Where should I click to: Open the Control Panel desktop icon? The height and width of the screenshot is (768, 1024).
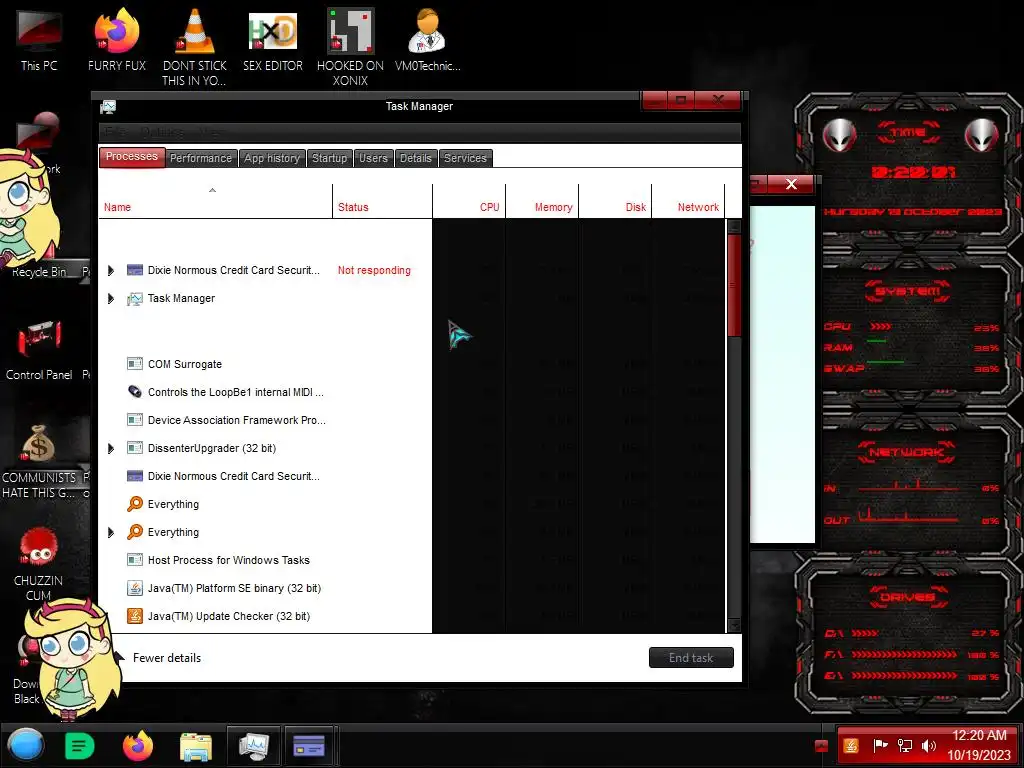[39, 349]
